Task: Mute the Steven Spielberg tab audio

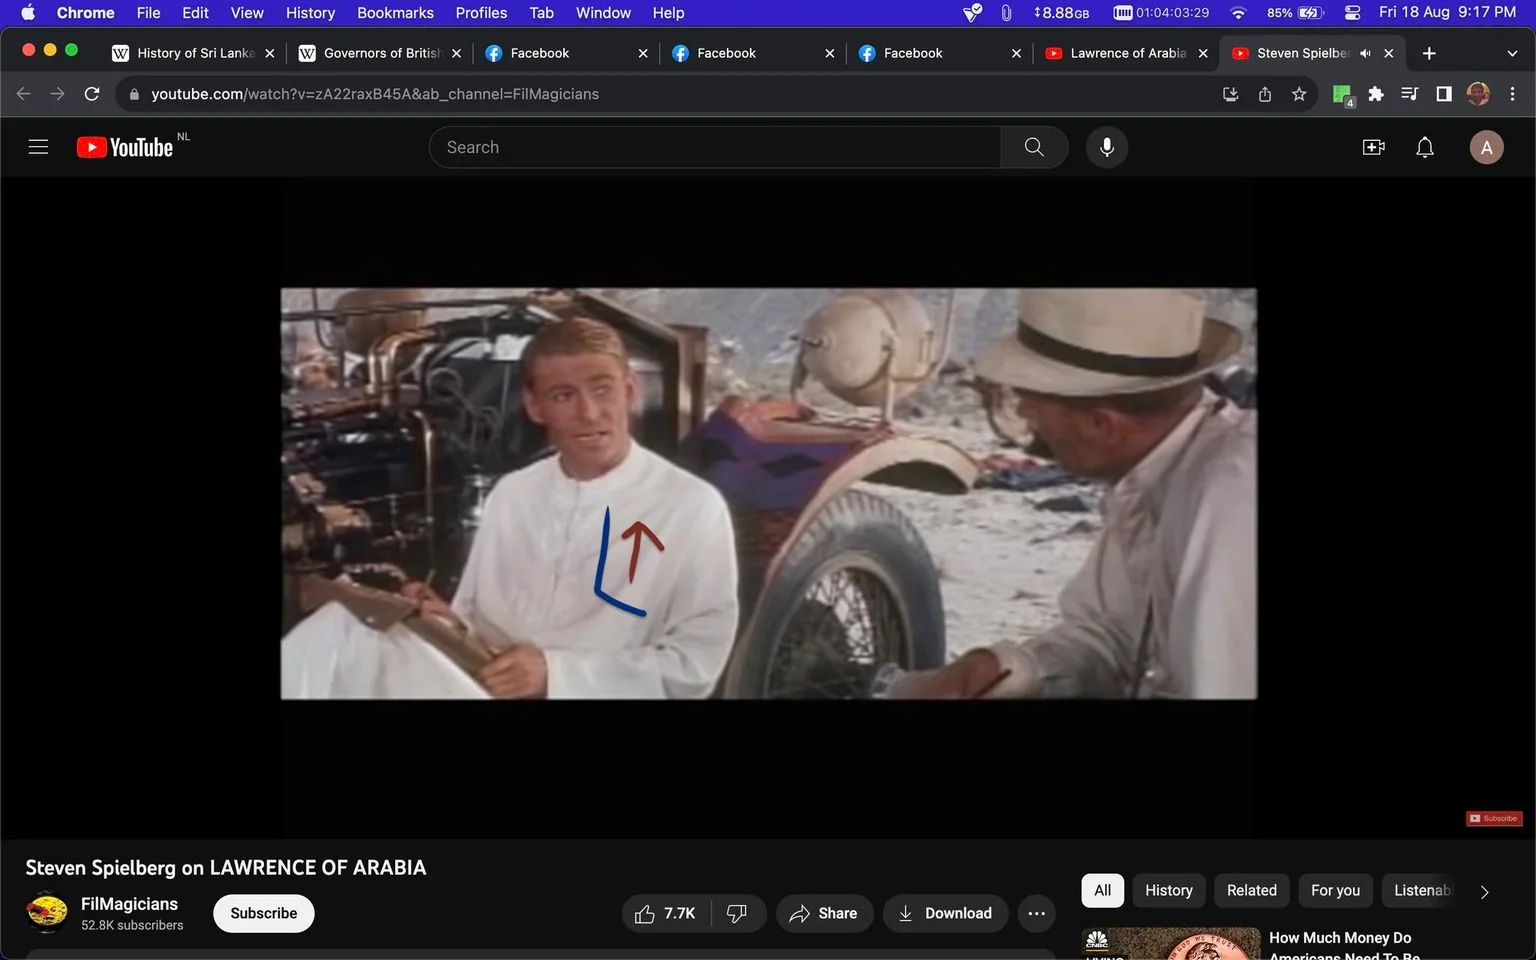Action: click(x=1365, y=53)
